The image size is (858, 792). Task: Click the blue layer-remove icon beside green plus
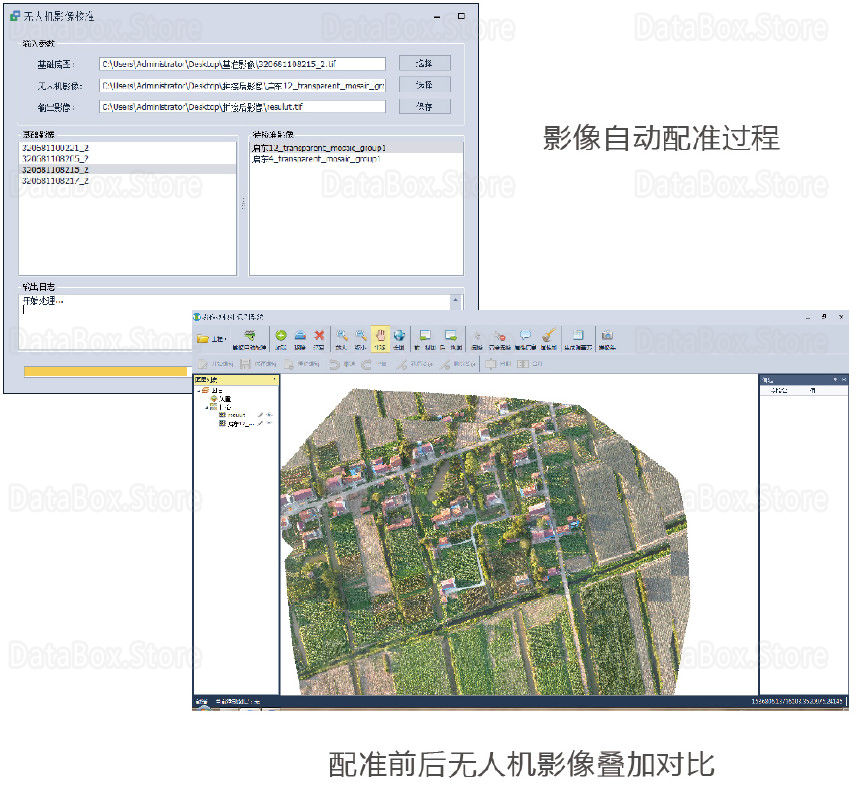(x=300, y=336)
